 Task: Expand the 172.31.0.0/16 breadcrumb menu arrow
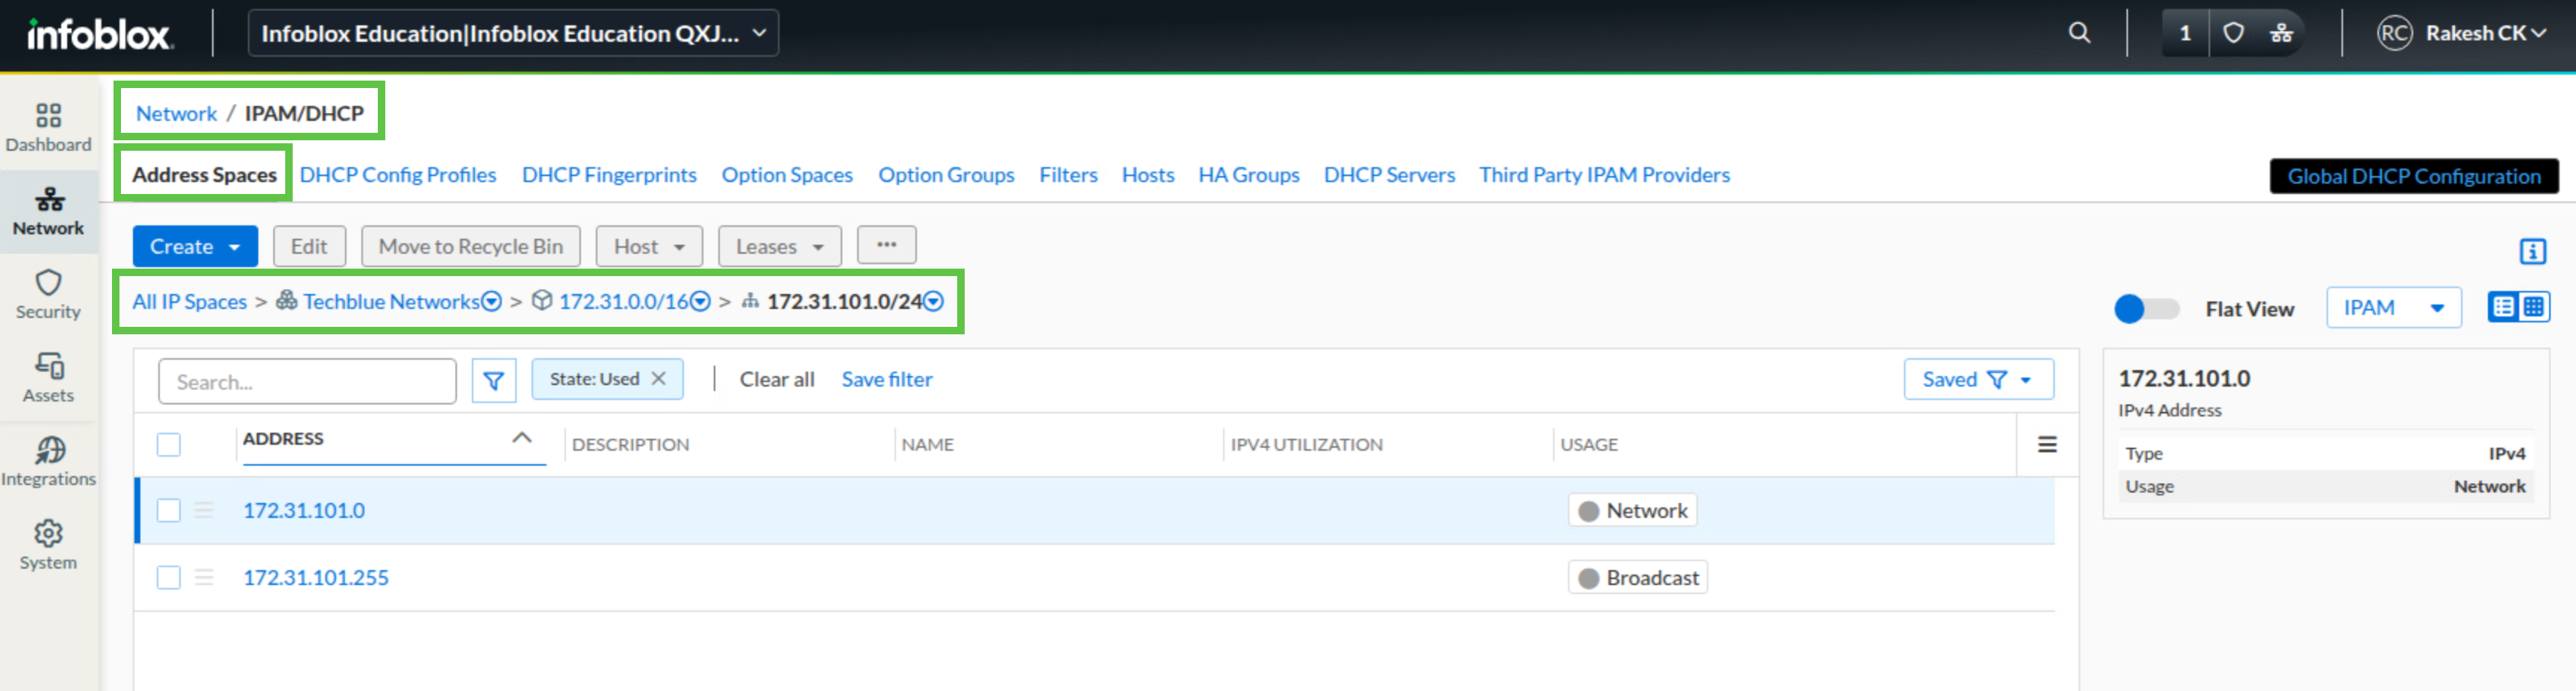pos(700,301)
